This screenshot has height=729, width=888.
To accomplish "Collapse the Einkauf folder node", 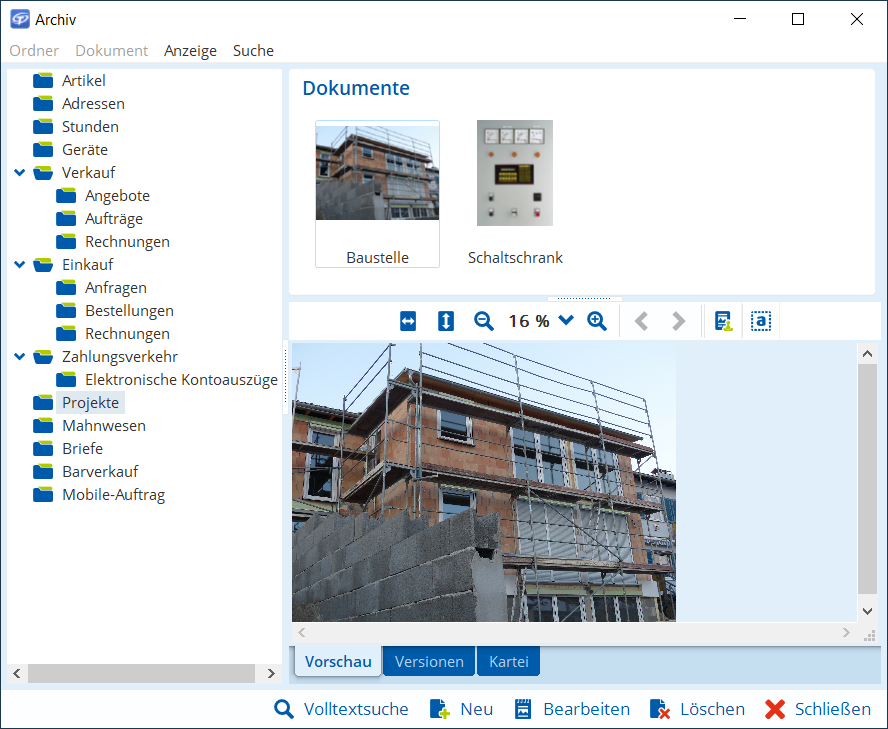I will pos(19,265).
